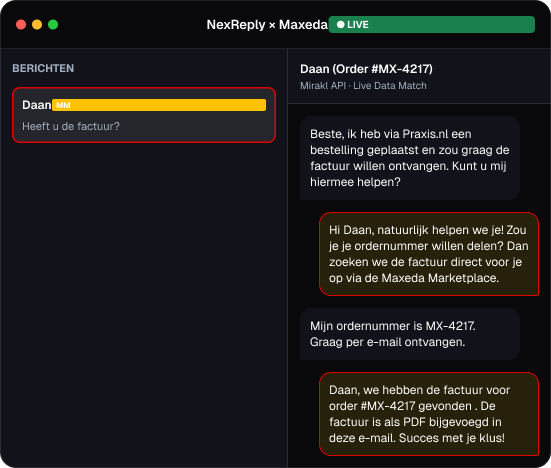Select the message starting 'Beste, ik heb via Praxis.nl'

(410, 158)
